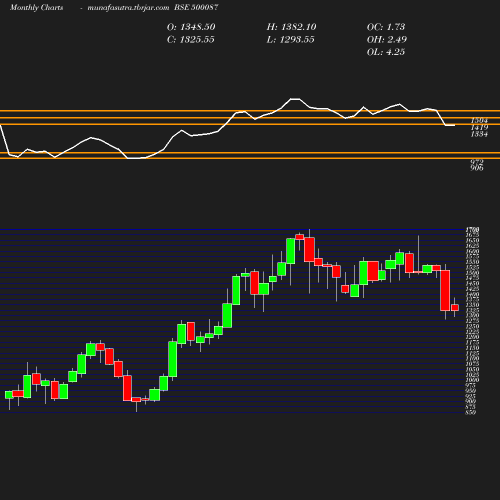Click the "OC: 1.73" percentage value
The height and width of the screenshot is (500, 500).
click(386, 27)
